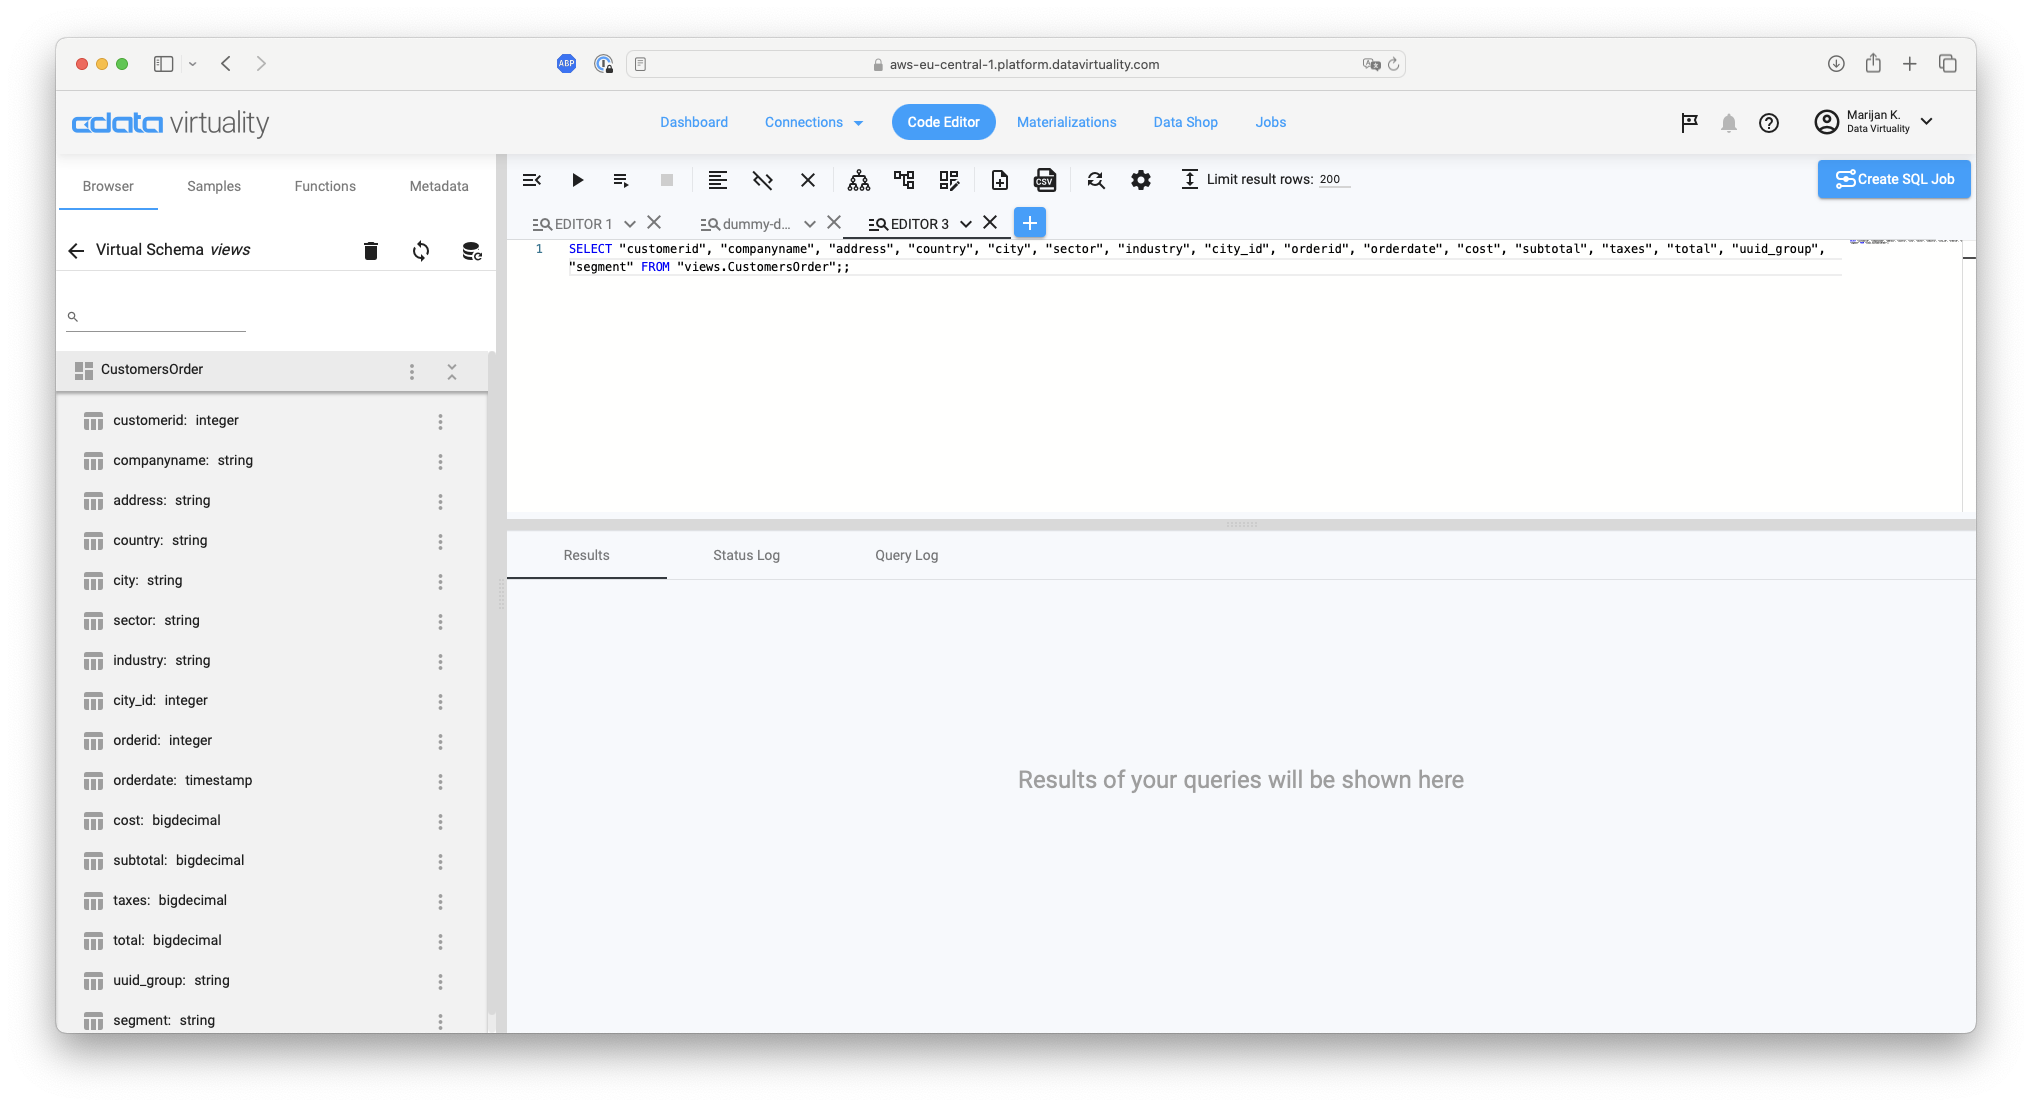
Task: Select the dependency tree icon in the toolbar
Action: click(857, 180)
